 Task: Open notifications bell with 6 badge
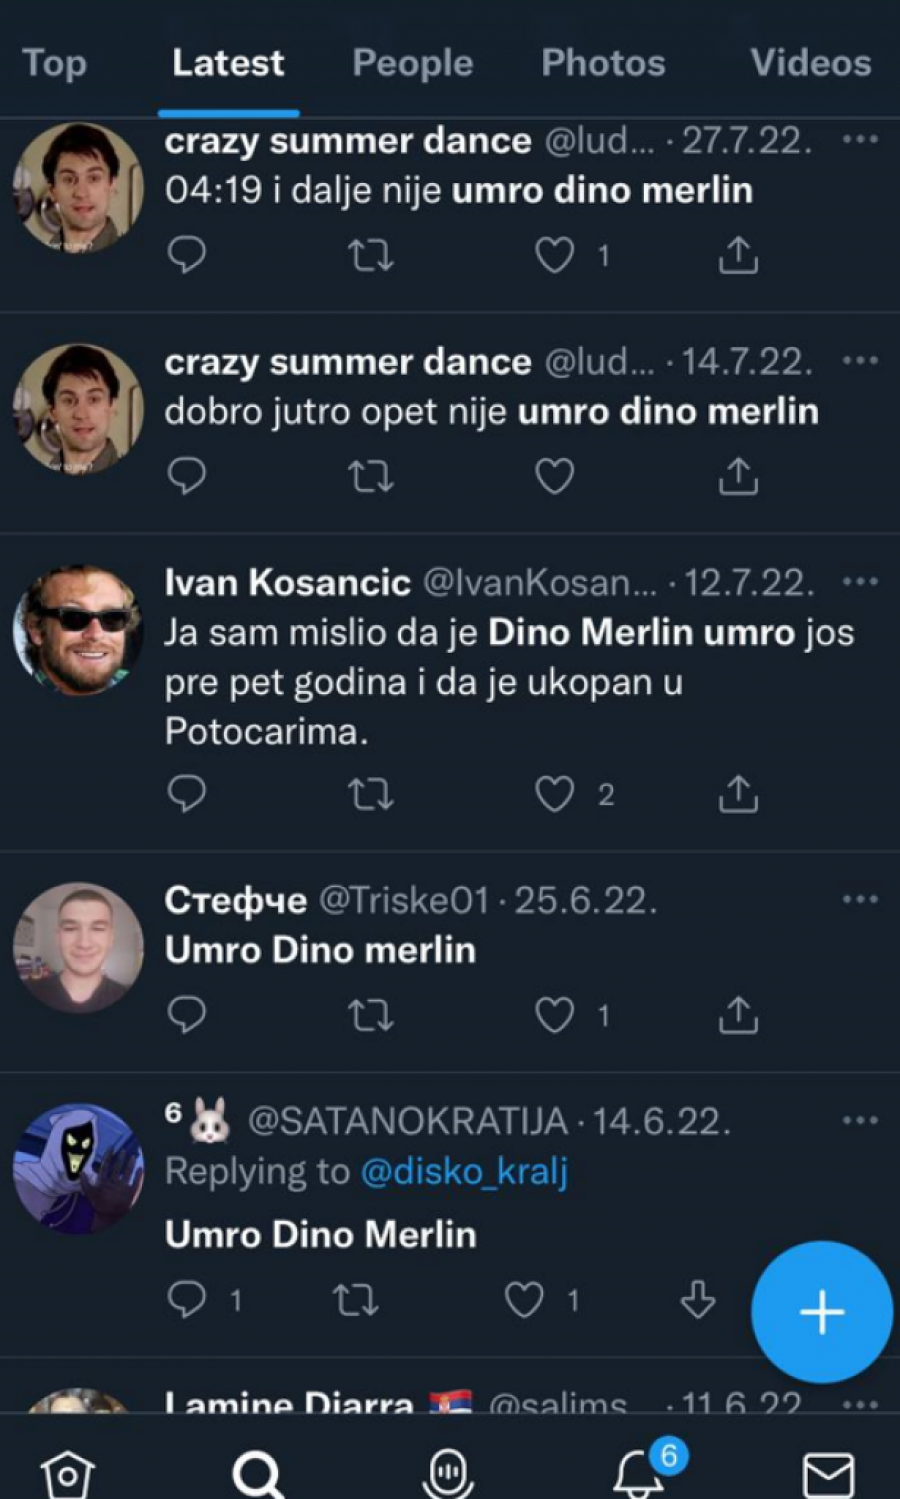tap(639, 1472)
